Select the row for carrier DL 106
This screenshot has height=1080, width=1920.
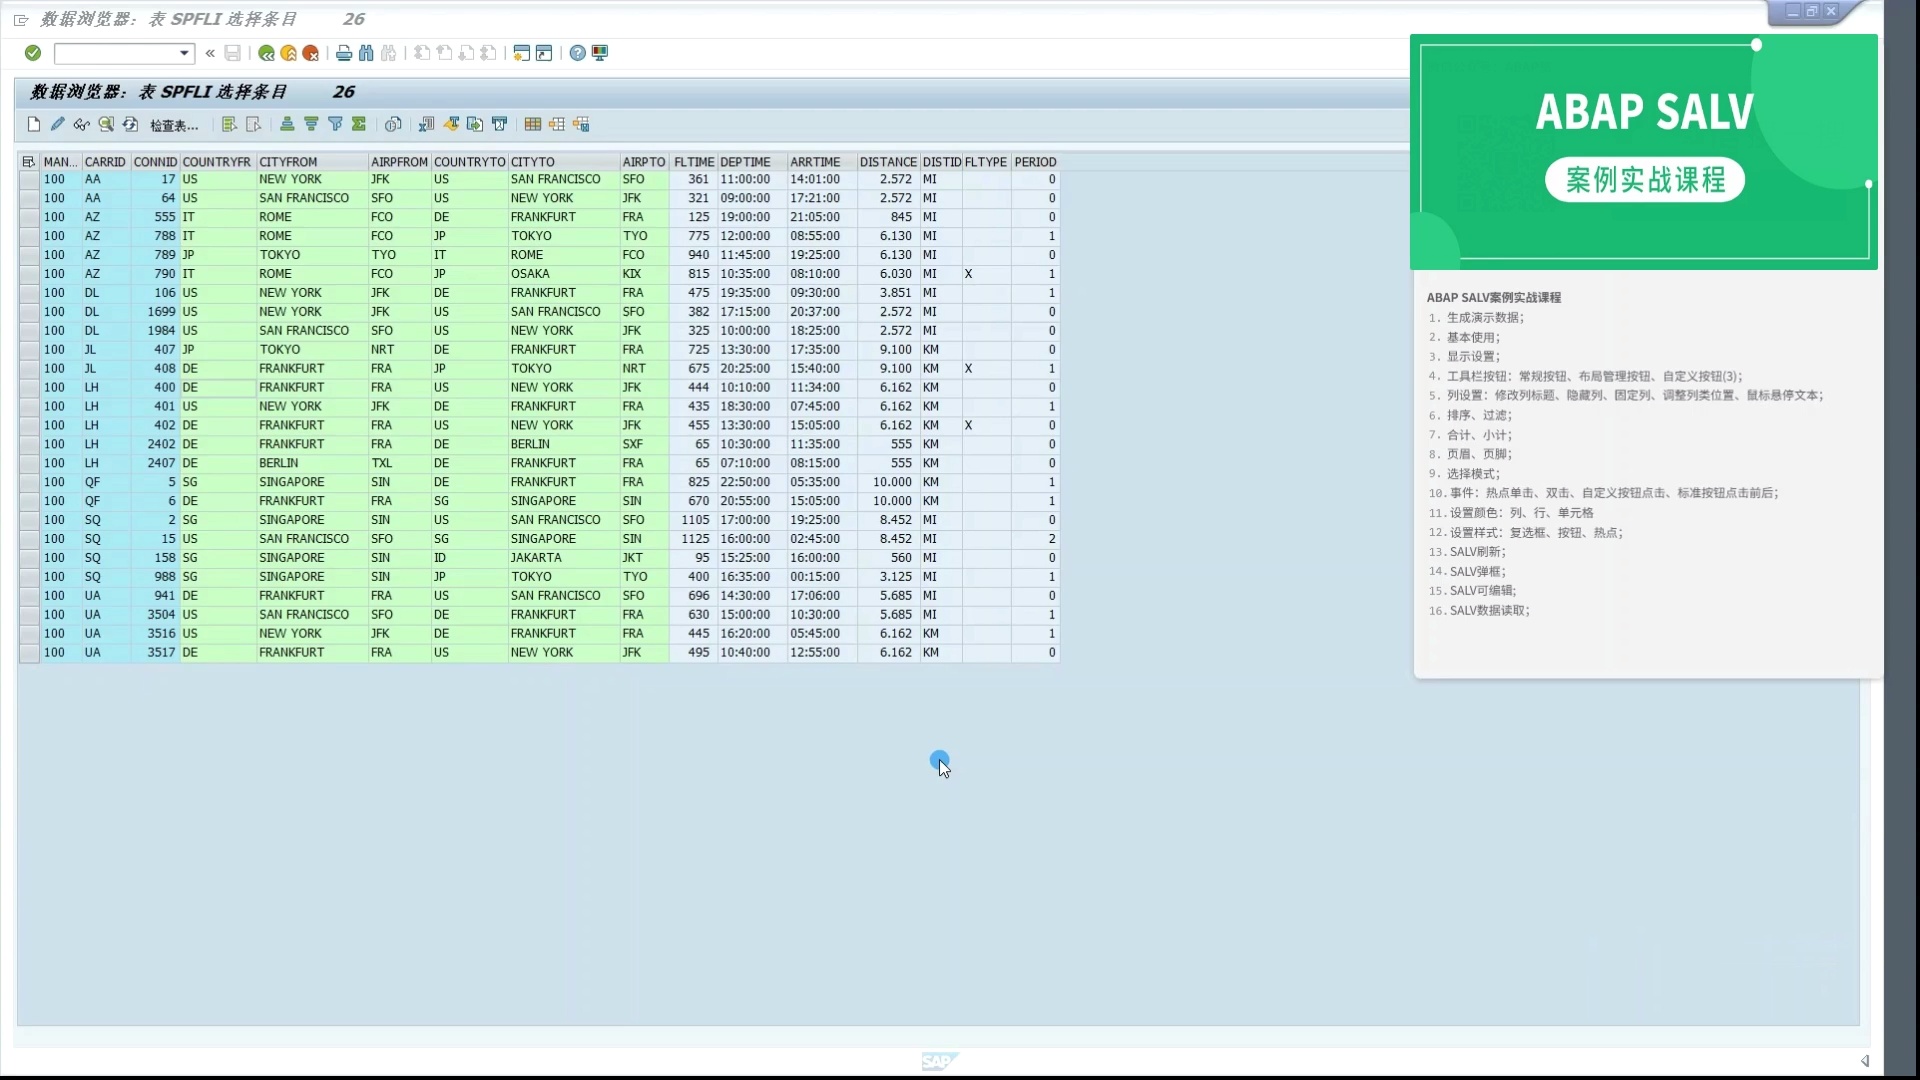[28, 293]
